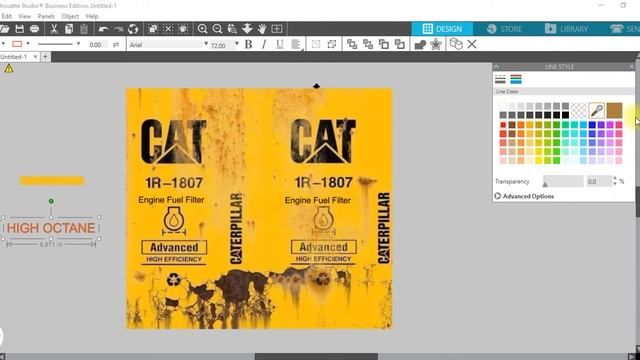The width and height of the screenshot is (640, 360).
Task: Expand Advanced Options in Line Style
Action: [524, 196]
